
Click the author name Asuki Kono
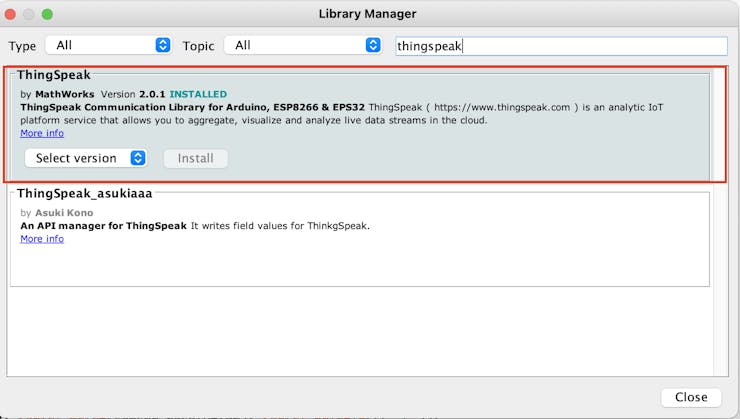[x=64, y=213]
